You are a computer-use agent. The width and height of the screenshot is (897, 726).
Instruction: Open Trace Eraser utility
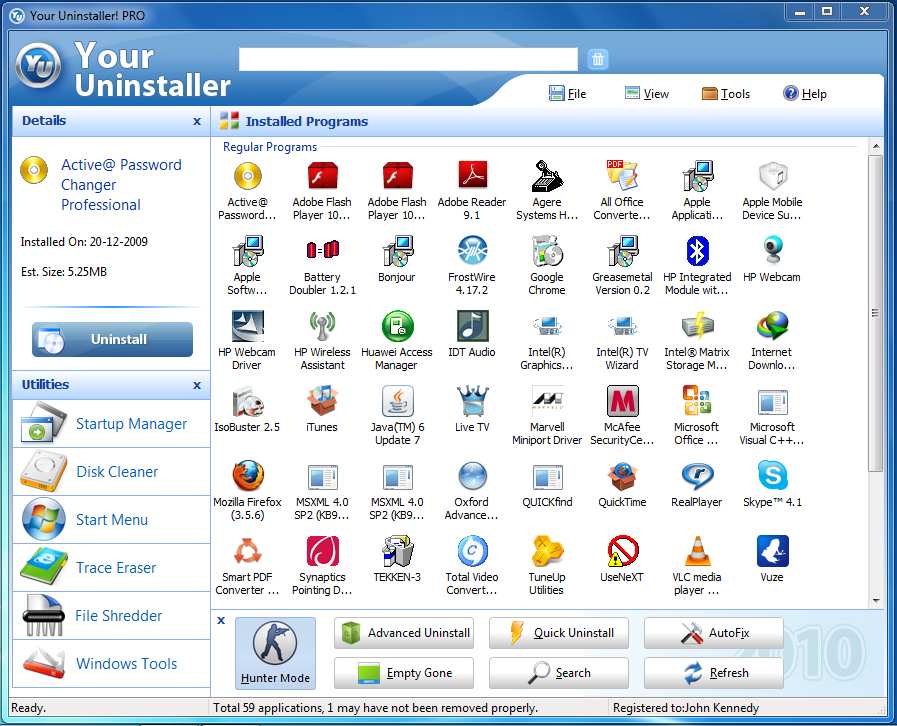[112, 568]
